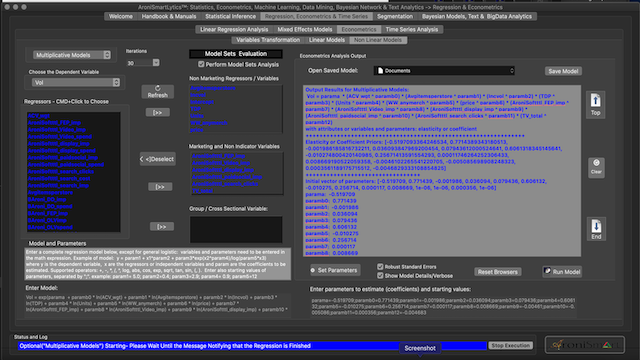This screenshot has width=640, height=360.
Task: Click the Clear output icon button
Action: pyautogui.click(x=596, y=167)
